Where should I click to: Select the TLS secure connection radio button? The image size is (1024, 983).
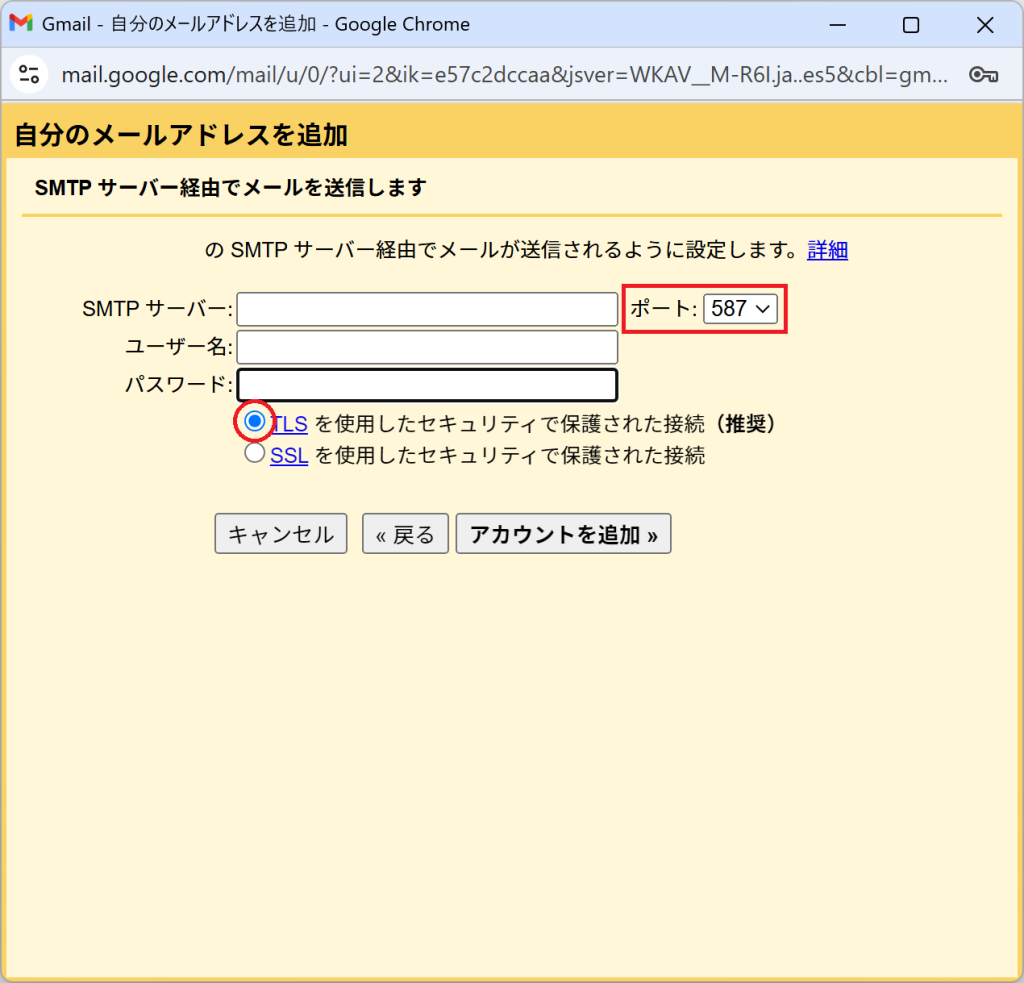click(254, 422)
